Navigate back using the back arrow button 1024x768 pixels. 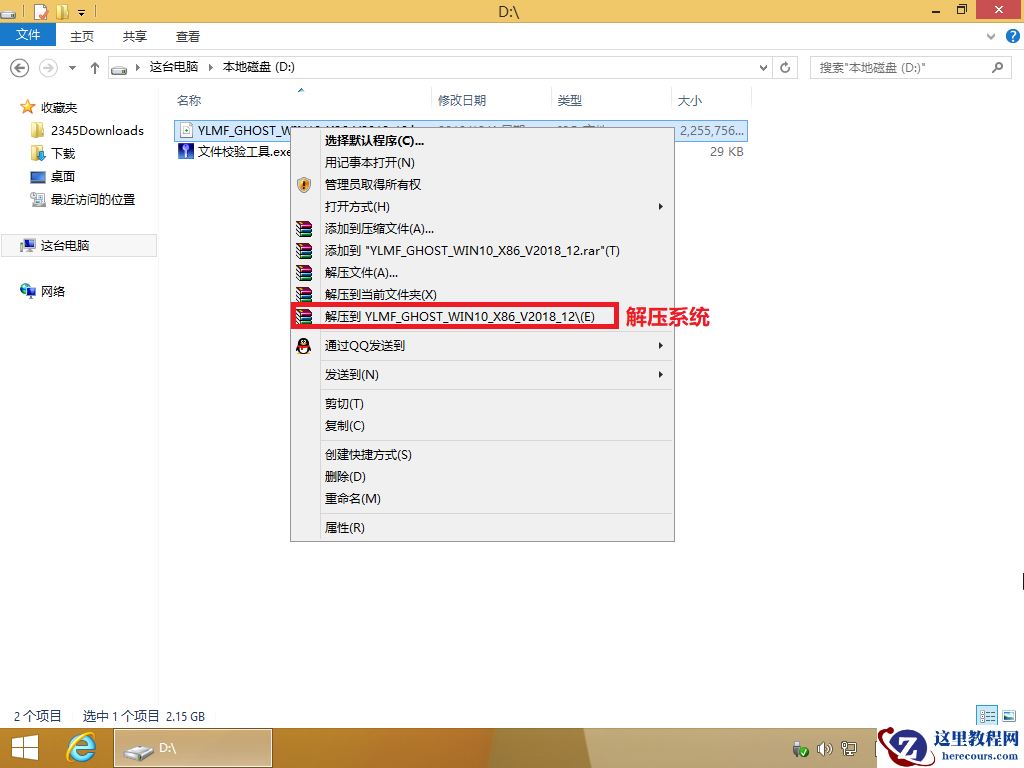tap(20, 67)
